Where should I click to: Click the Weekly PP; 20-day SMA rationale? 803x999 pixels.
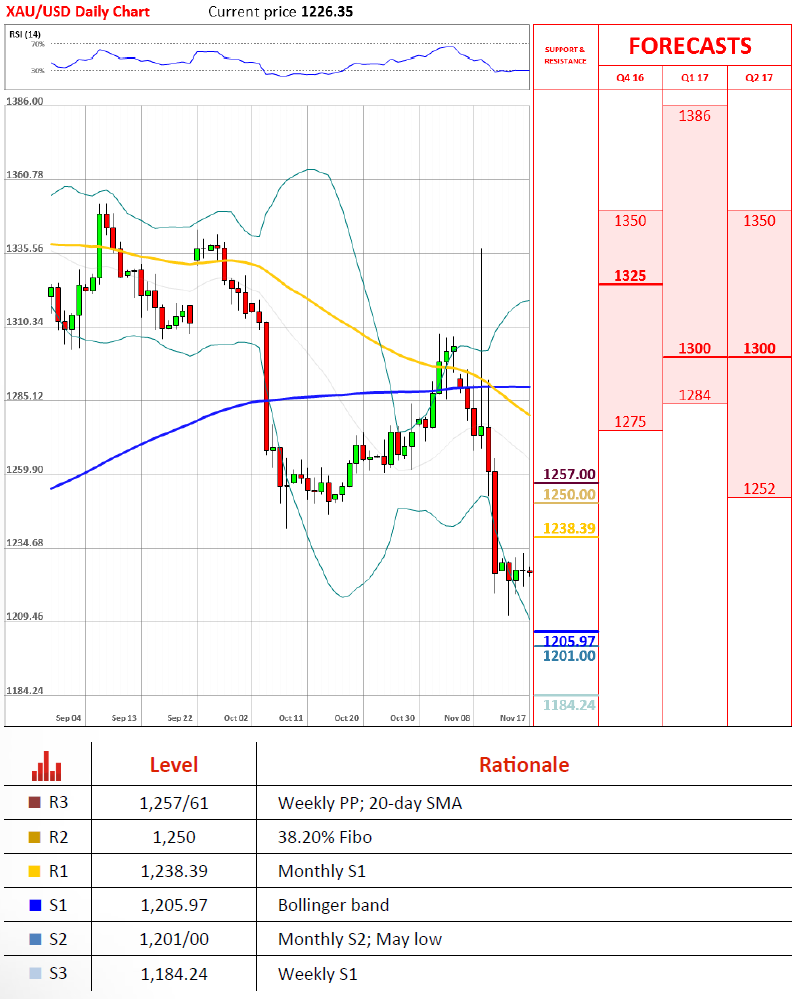point(370,803)
